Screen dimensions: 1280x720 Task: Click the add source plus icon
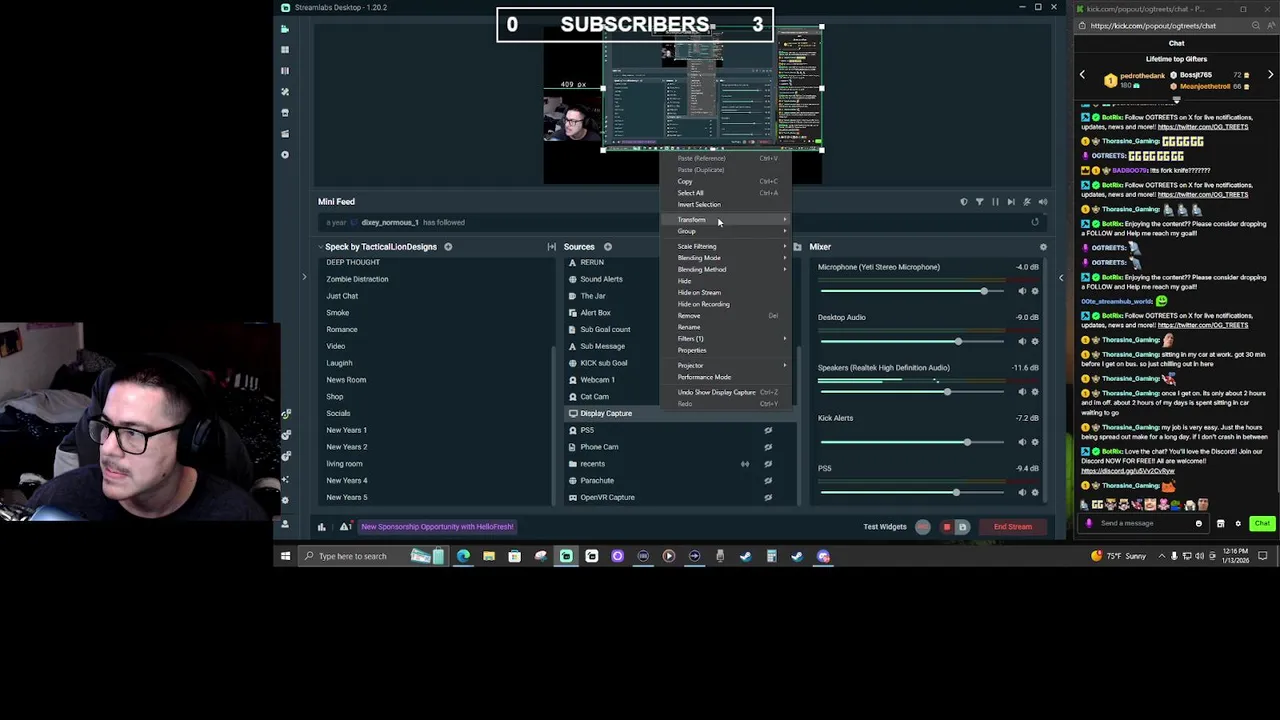coord(607,247)
